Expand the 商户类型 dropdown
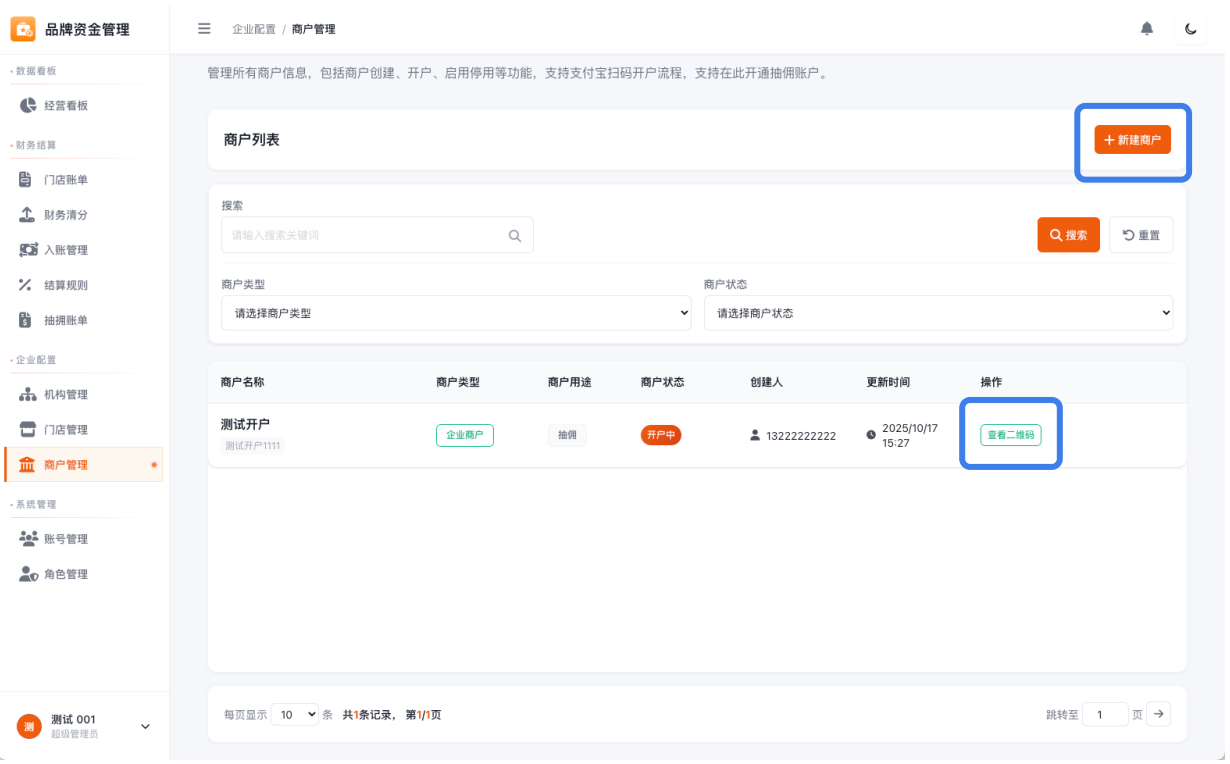Screen dimensions: 1230x764 point(456,313)
